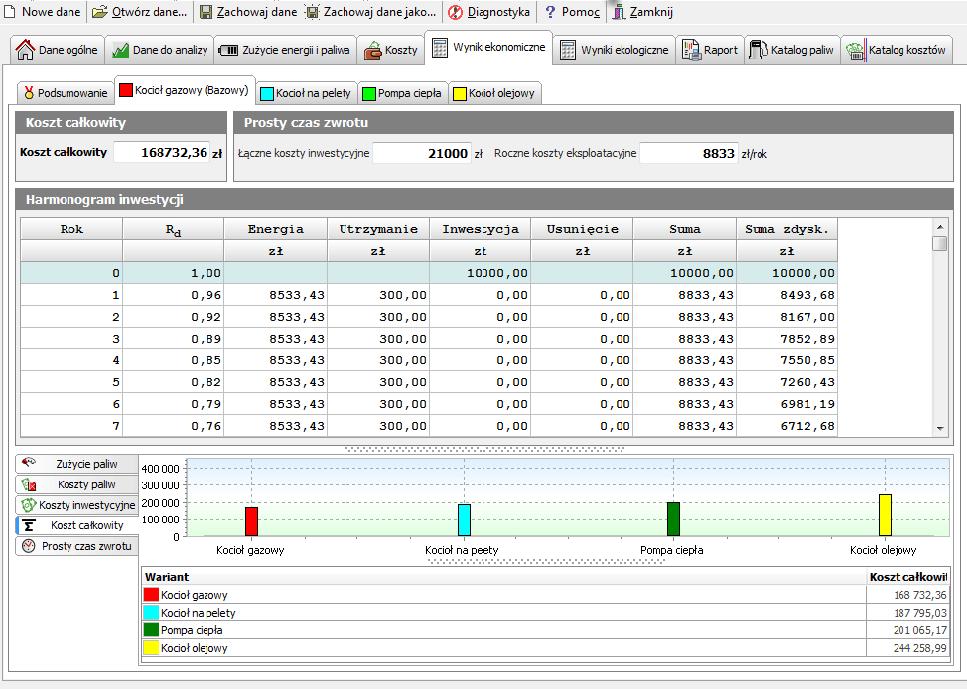The height and width of the screenshot is (689, 967).
Task: Open Katalog paliw tab
Action: [x=792, y=50]
